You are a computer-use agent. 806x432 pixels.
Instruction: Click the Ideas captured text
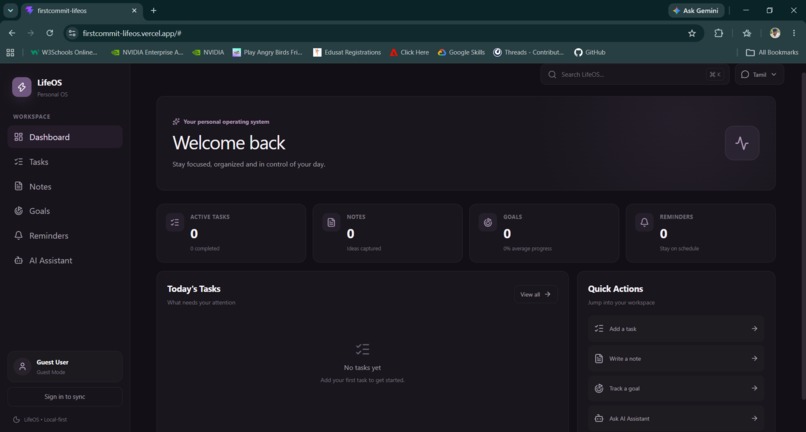(364, 249)
